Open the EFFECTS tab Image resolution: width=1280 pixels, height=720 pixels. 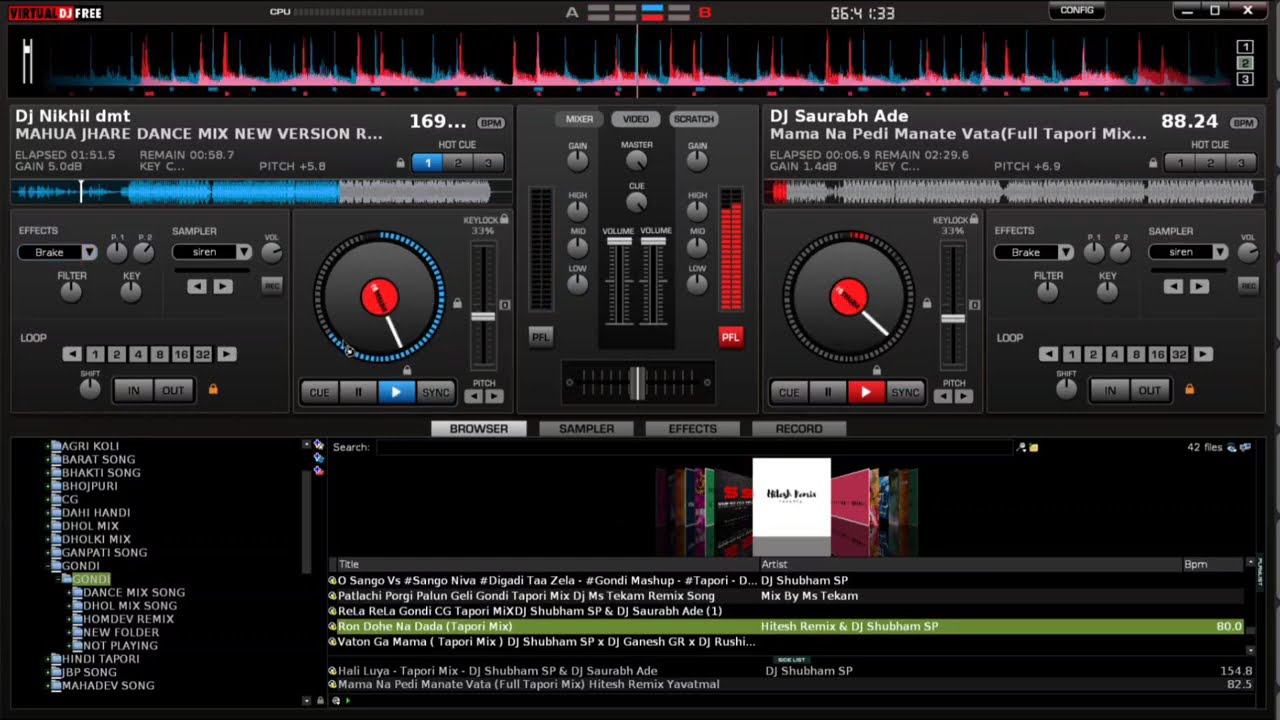(x=693, y=429)
